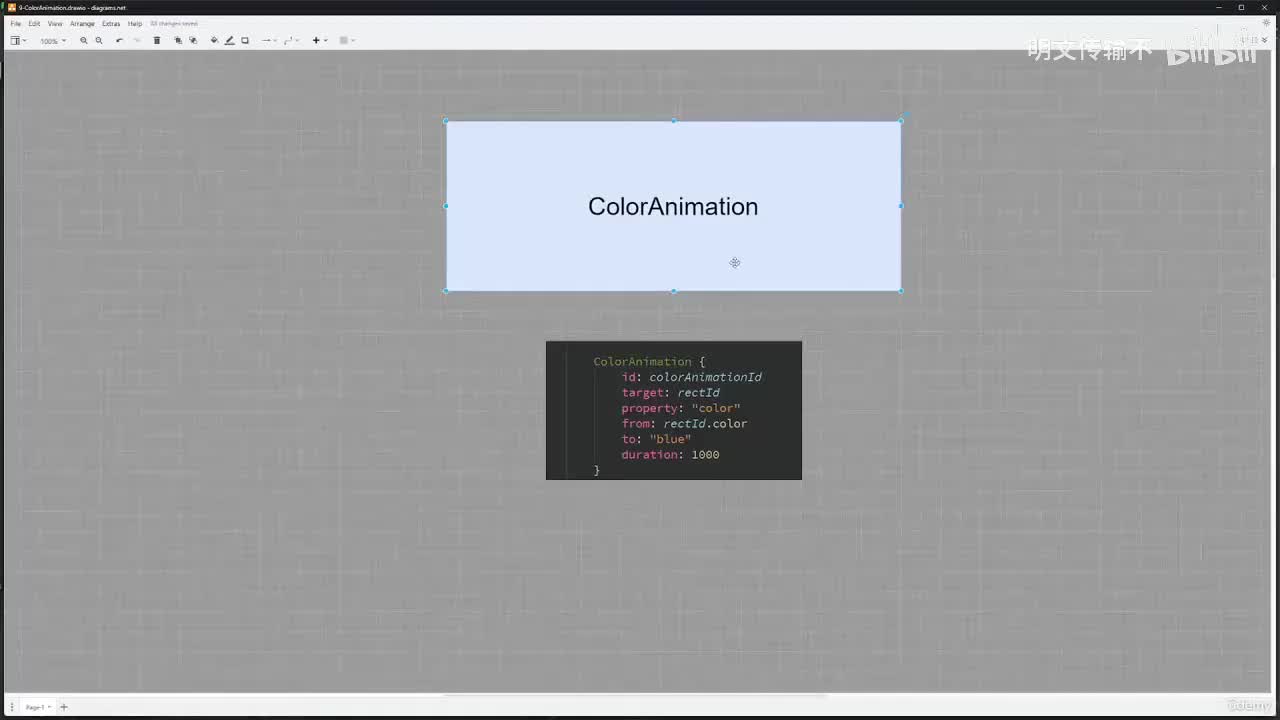The image size is (1280, 720).
Task: Minimize the diagrams.net window
Action: pyautogui.click(x=1220, y=7)
